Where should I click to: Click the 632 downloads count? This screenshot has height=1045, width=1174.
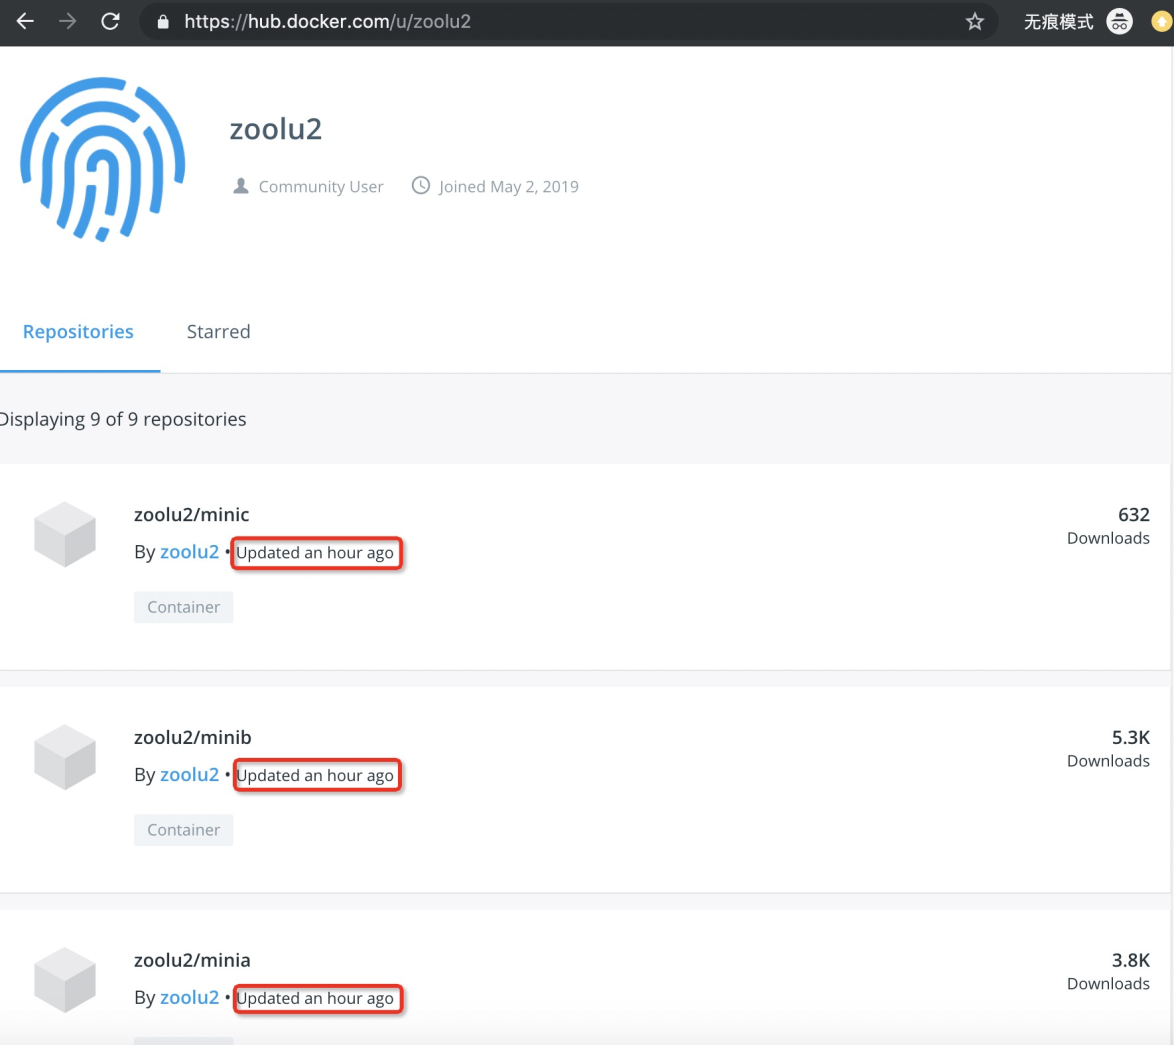(1134, 514)
